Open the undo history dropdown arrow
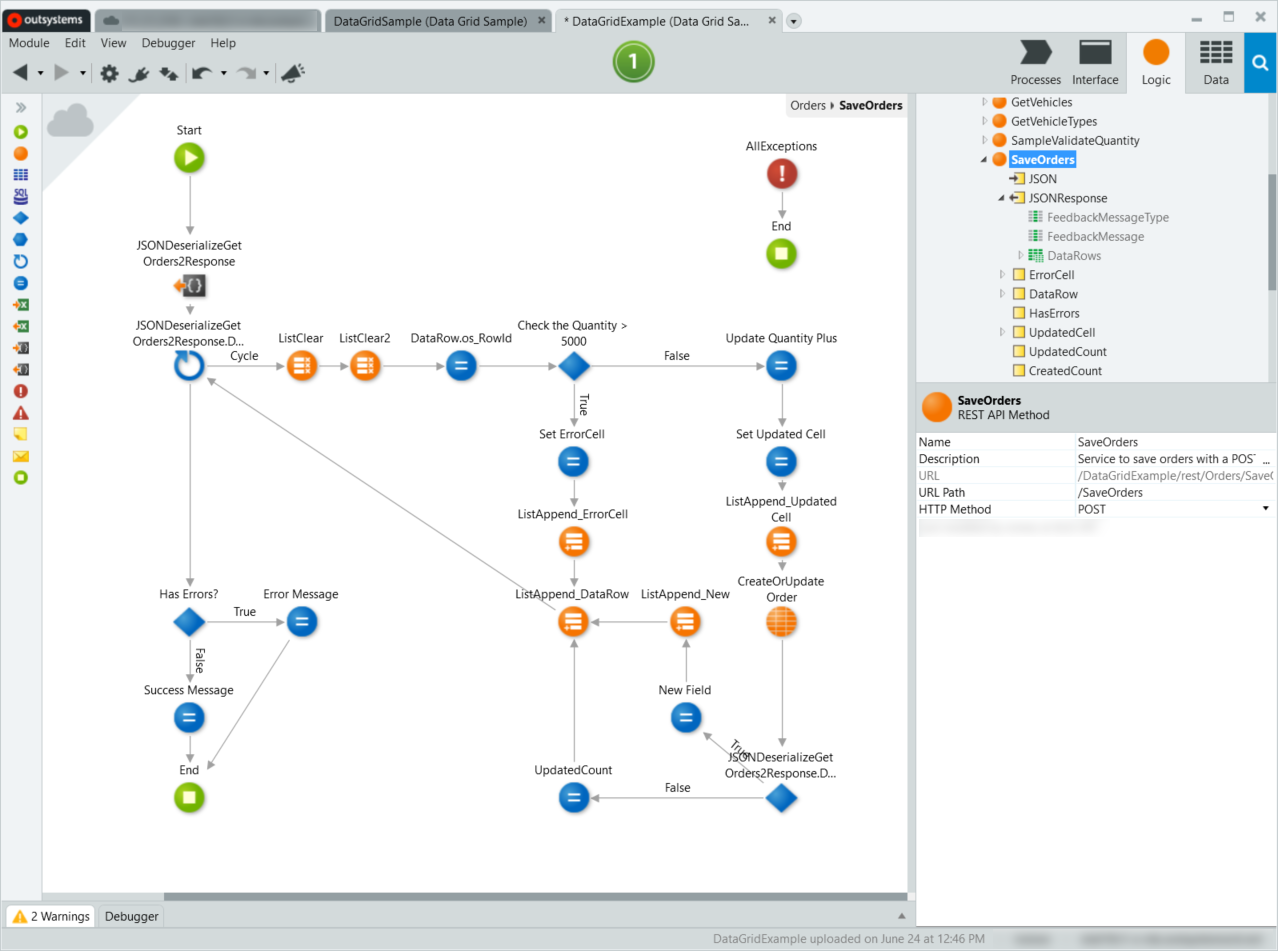Screen dimensions: 1278x951 [x=223, y=72]
